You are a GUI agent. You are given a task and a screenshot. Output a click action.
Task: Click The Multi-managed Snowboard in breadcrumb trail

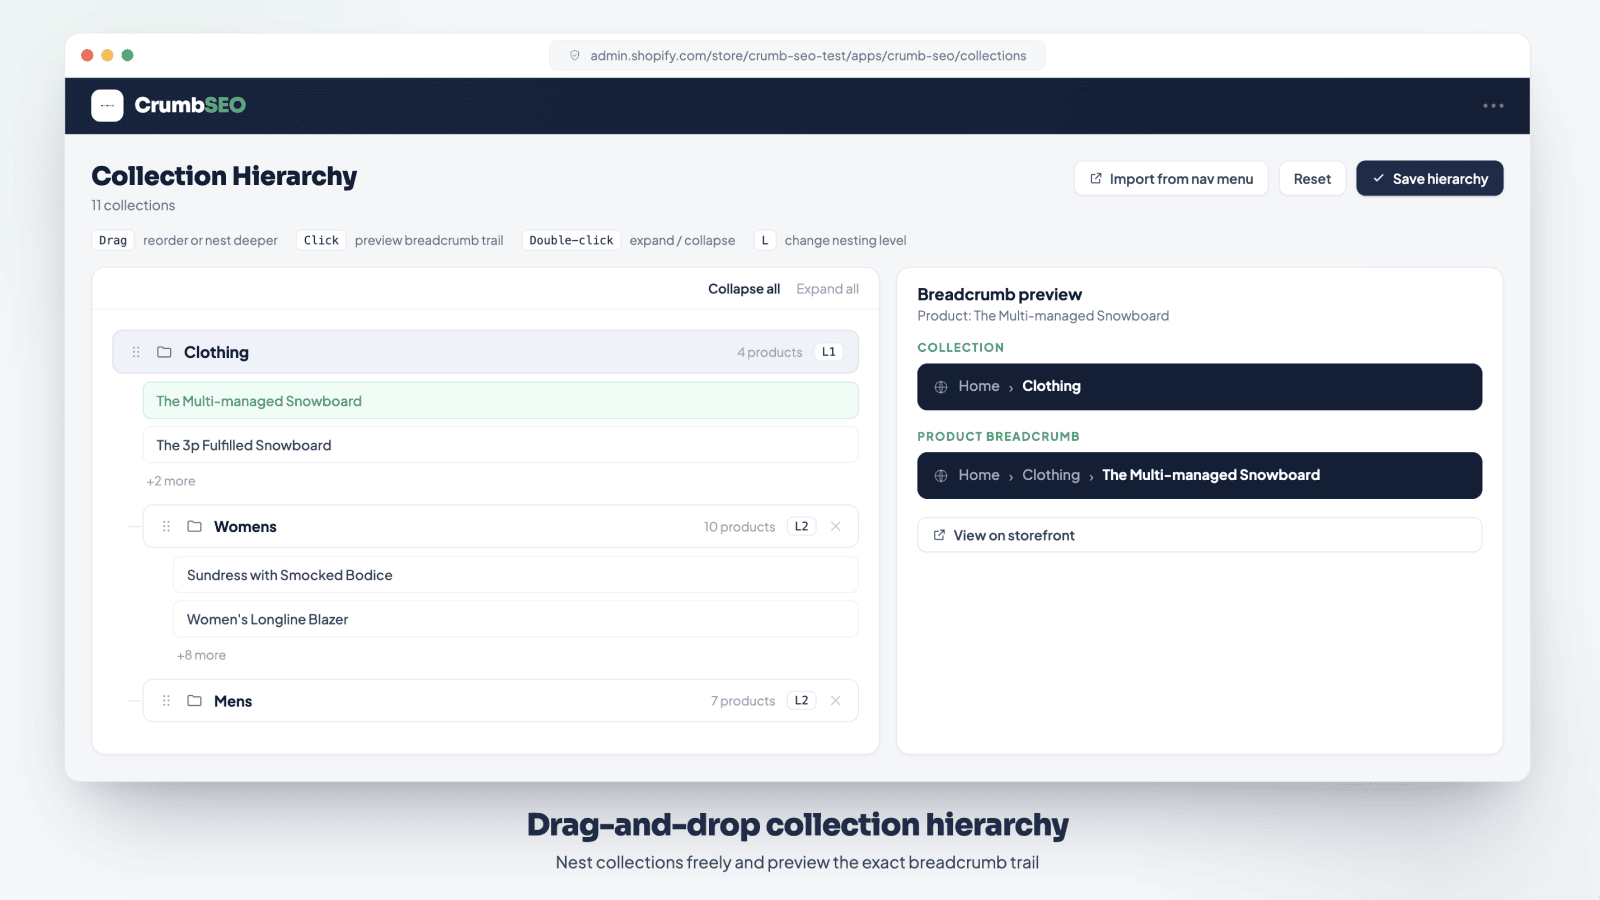[1211, 475]
